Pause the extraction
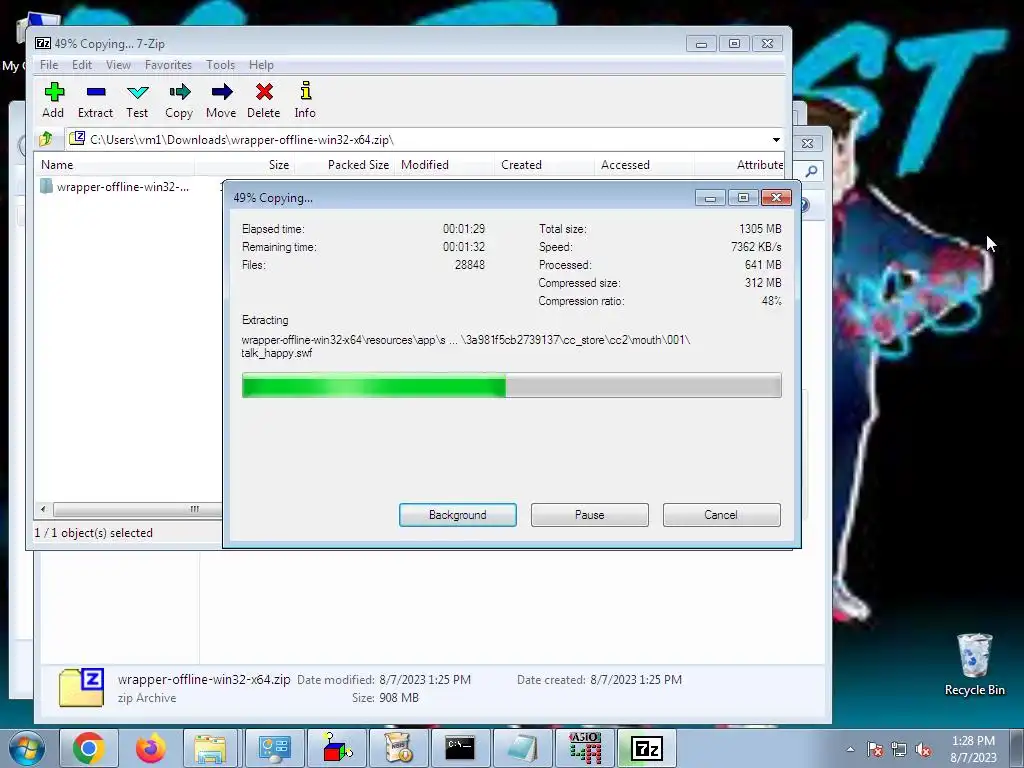1024x768 pixels. pos(590,515)
